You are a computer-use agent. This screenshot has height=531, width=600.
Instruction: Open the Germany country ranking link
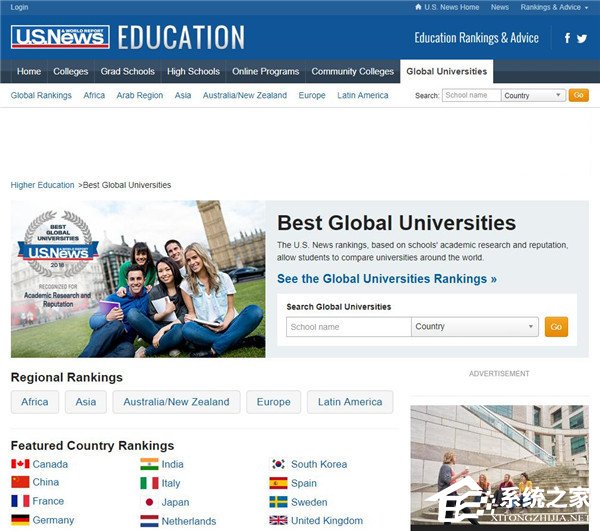click(x=53, y=520)
